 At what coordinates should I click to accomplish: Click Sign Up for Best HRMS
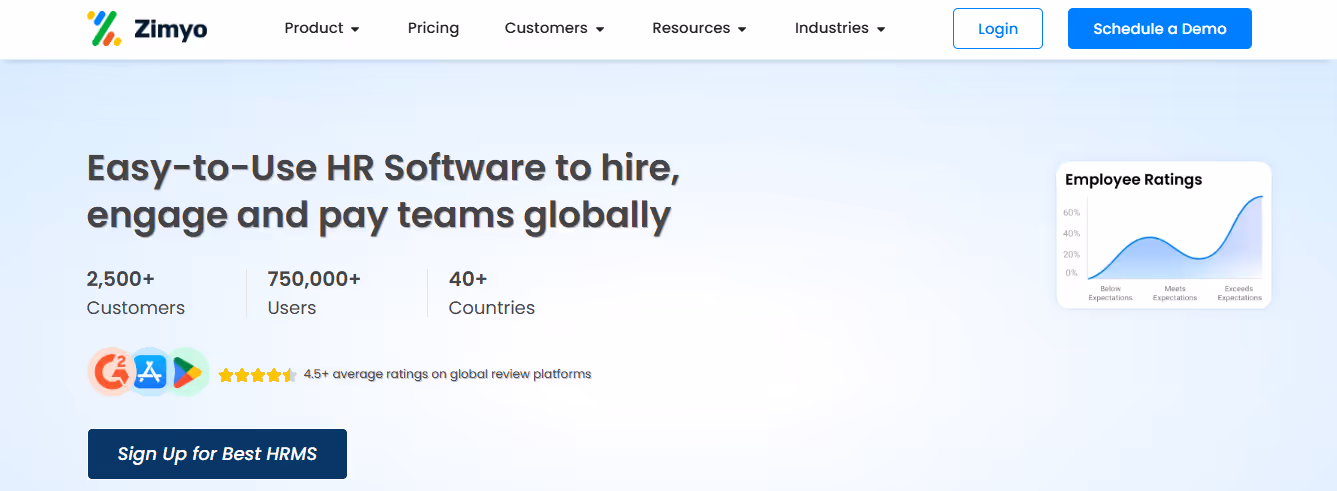(217, 454)
